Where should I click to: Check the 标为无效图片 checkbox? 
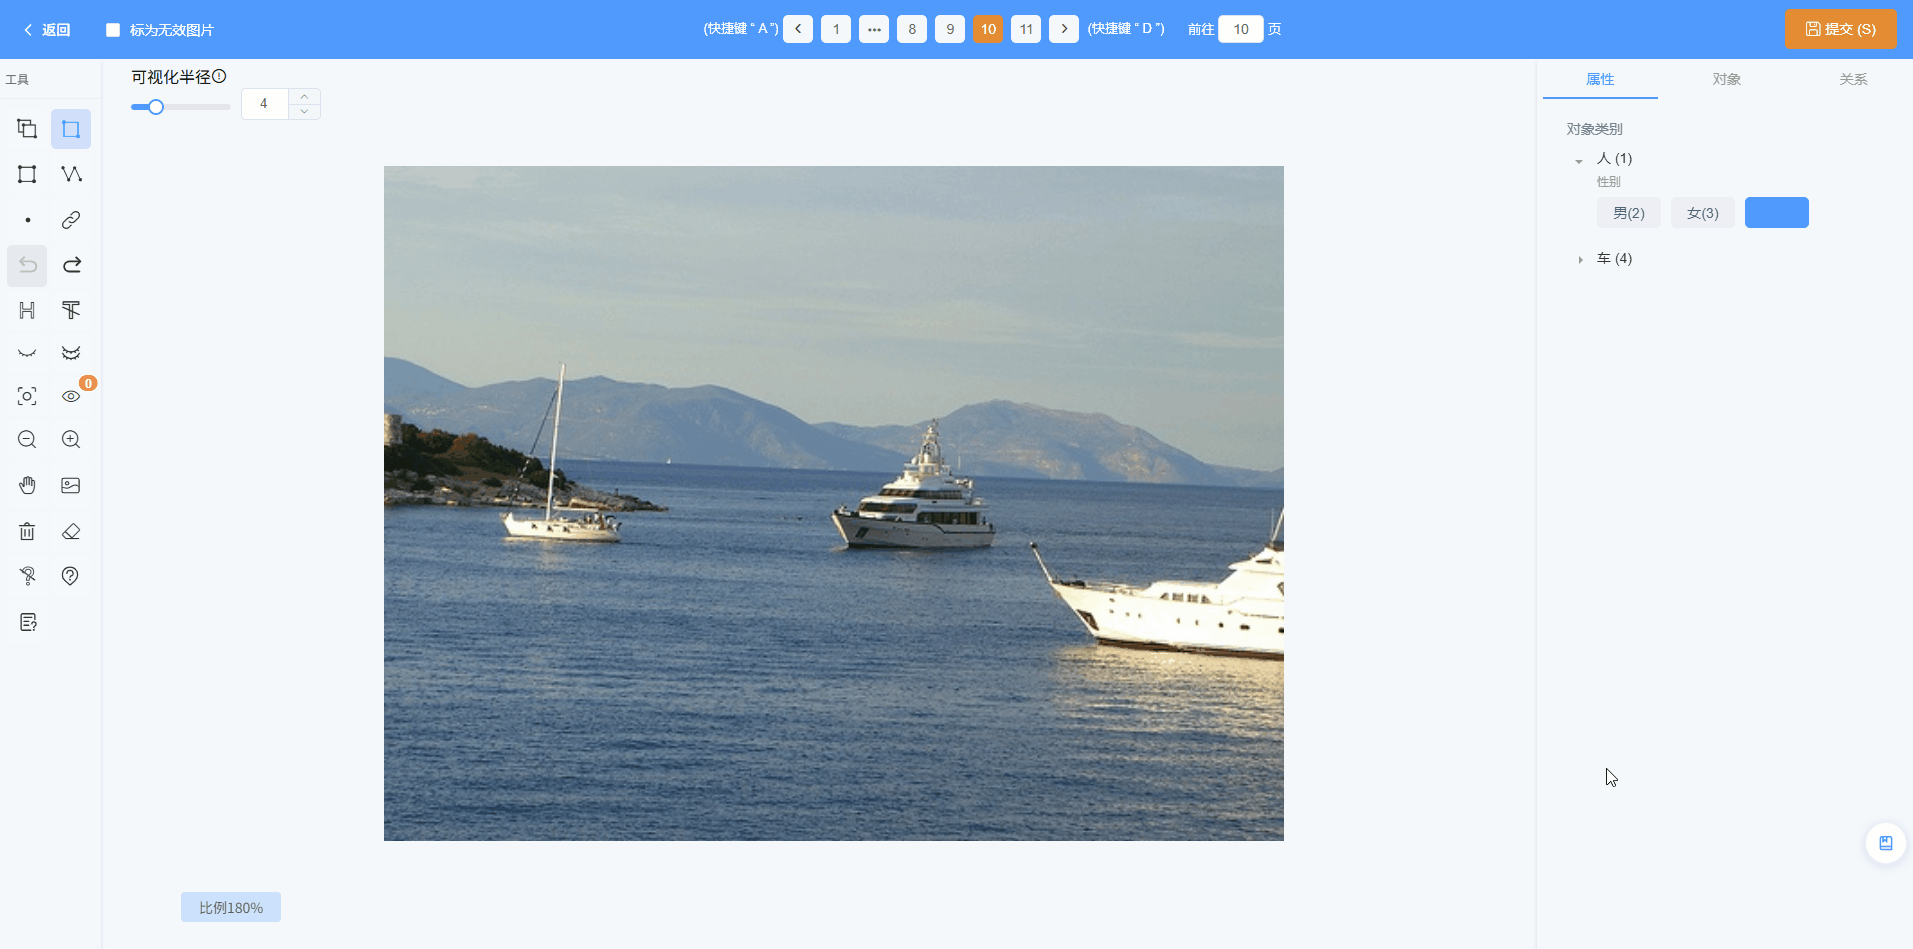click(113, 30)
